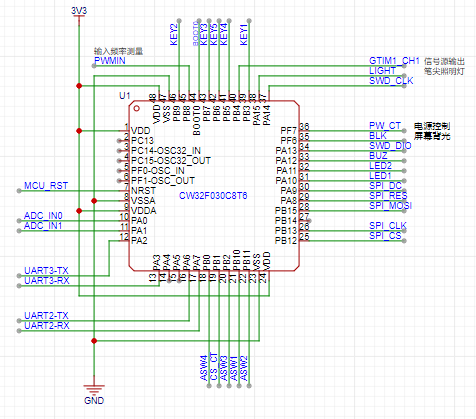Viewport: 476px width, 419px height.
Task: Select the 笔尖照明灯 annotation text
Action: 444,71
